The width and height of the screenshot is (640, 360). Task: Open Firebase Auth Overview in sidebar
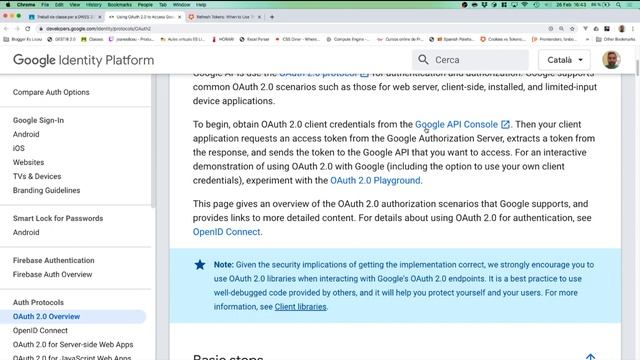pyautogui.click(x=52, y=274)
